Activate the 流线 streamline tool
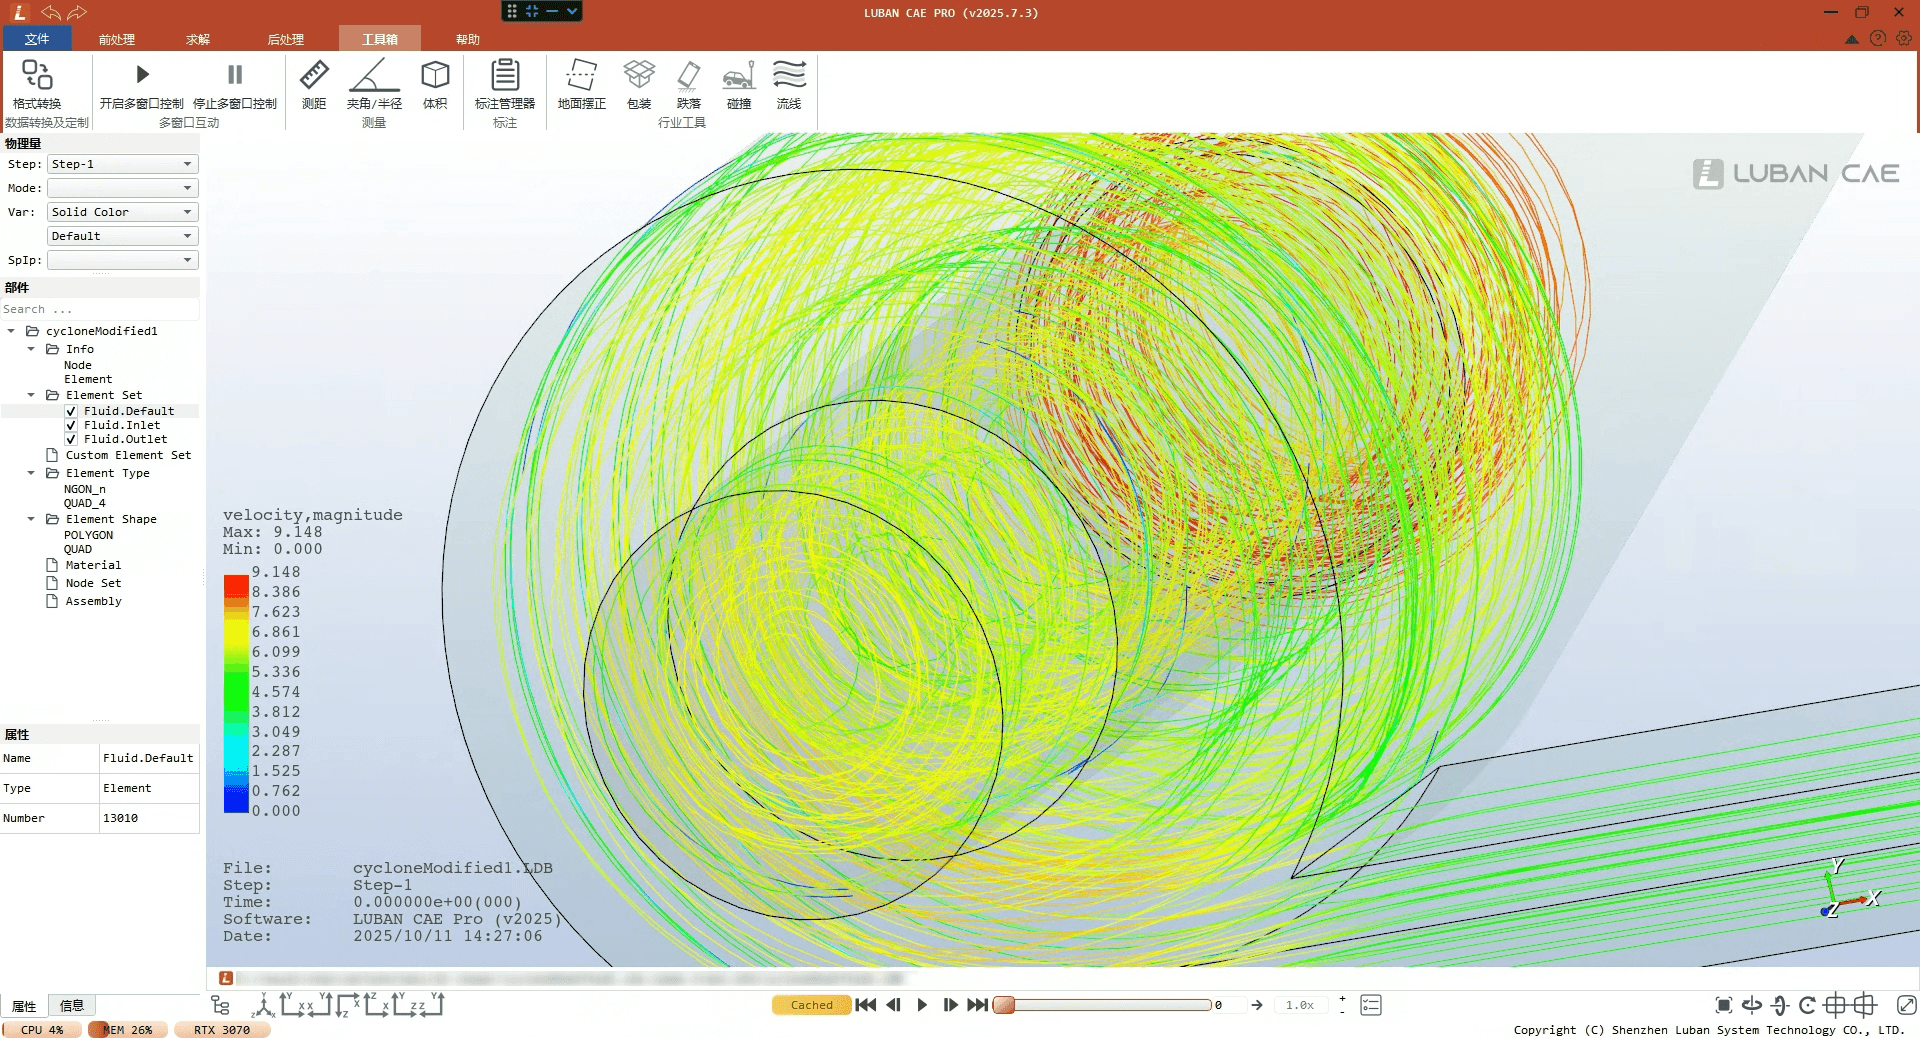1920x1038 pixels. (789, 76)
